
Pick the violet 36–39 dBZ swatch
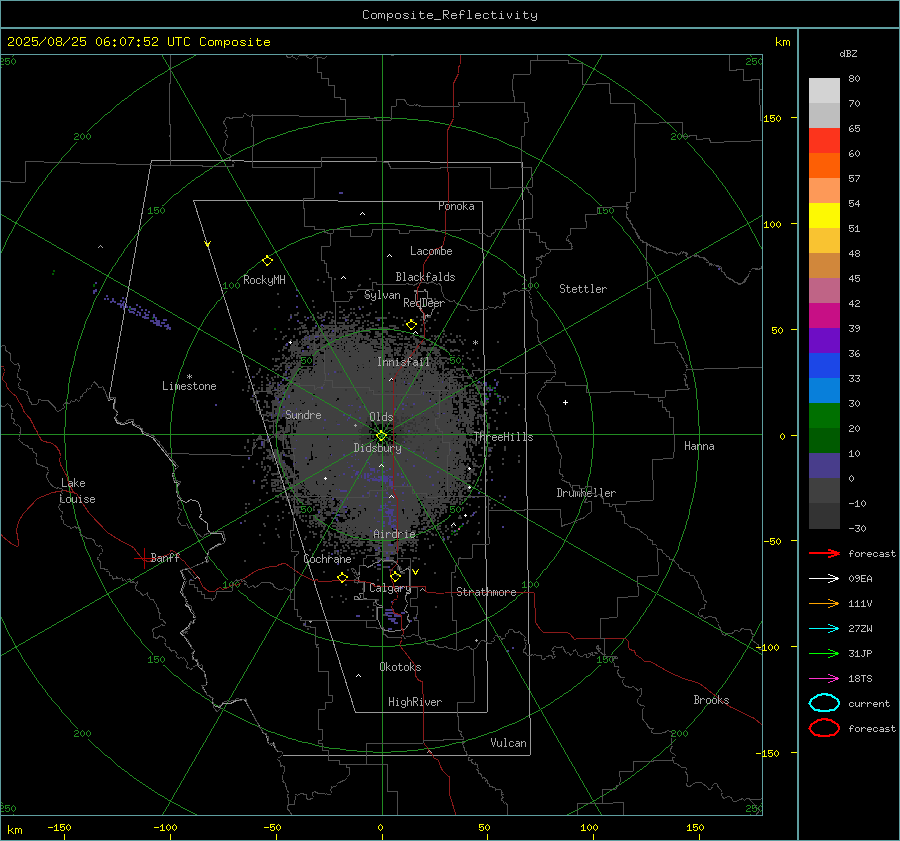coord(824,341)
